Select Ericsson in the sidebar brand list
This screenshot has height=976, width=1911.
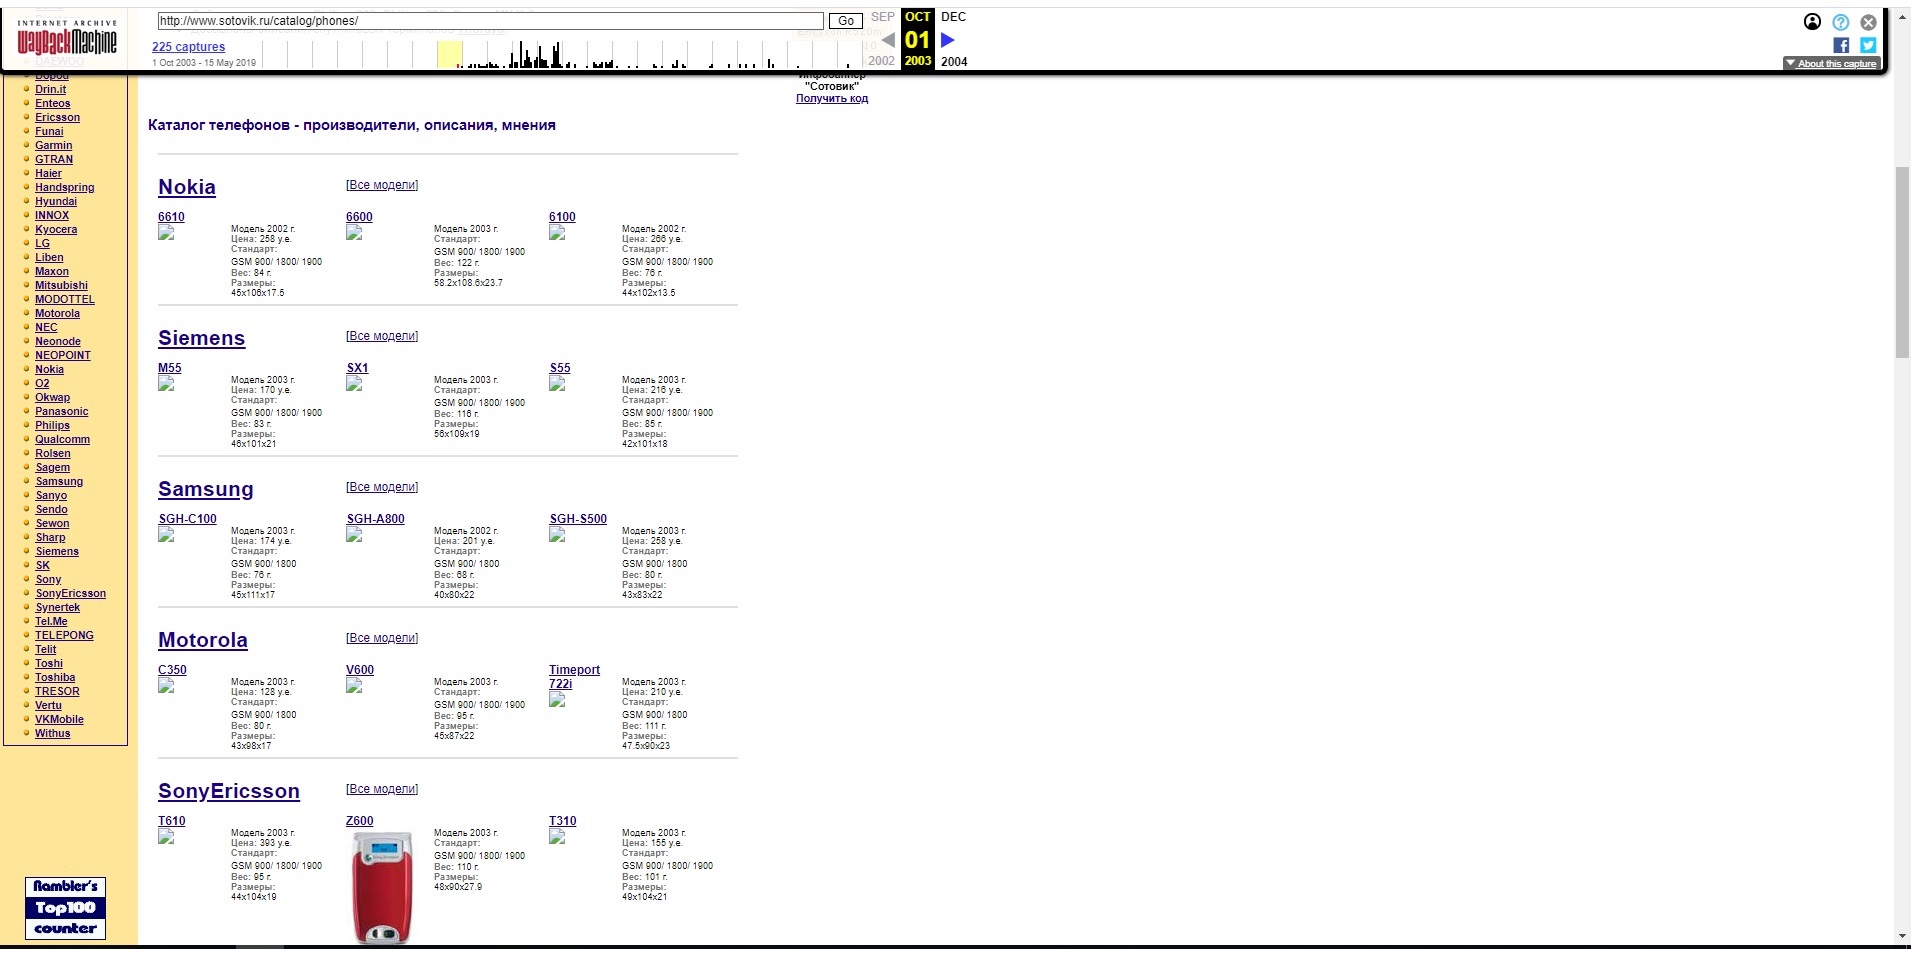(57, 117)
